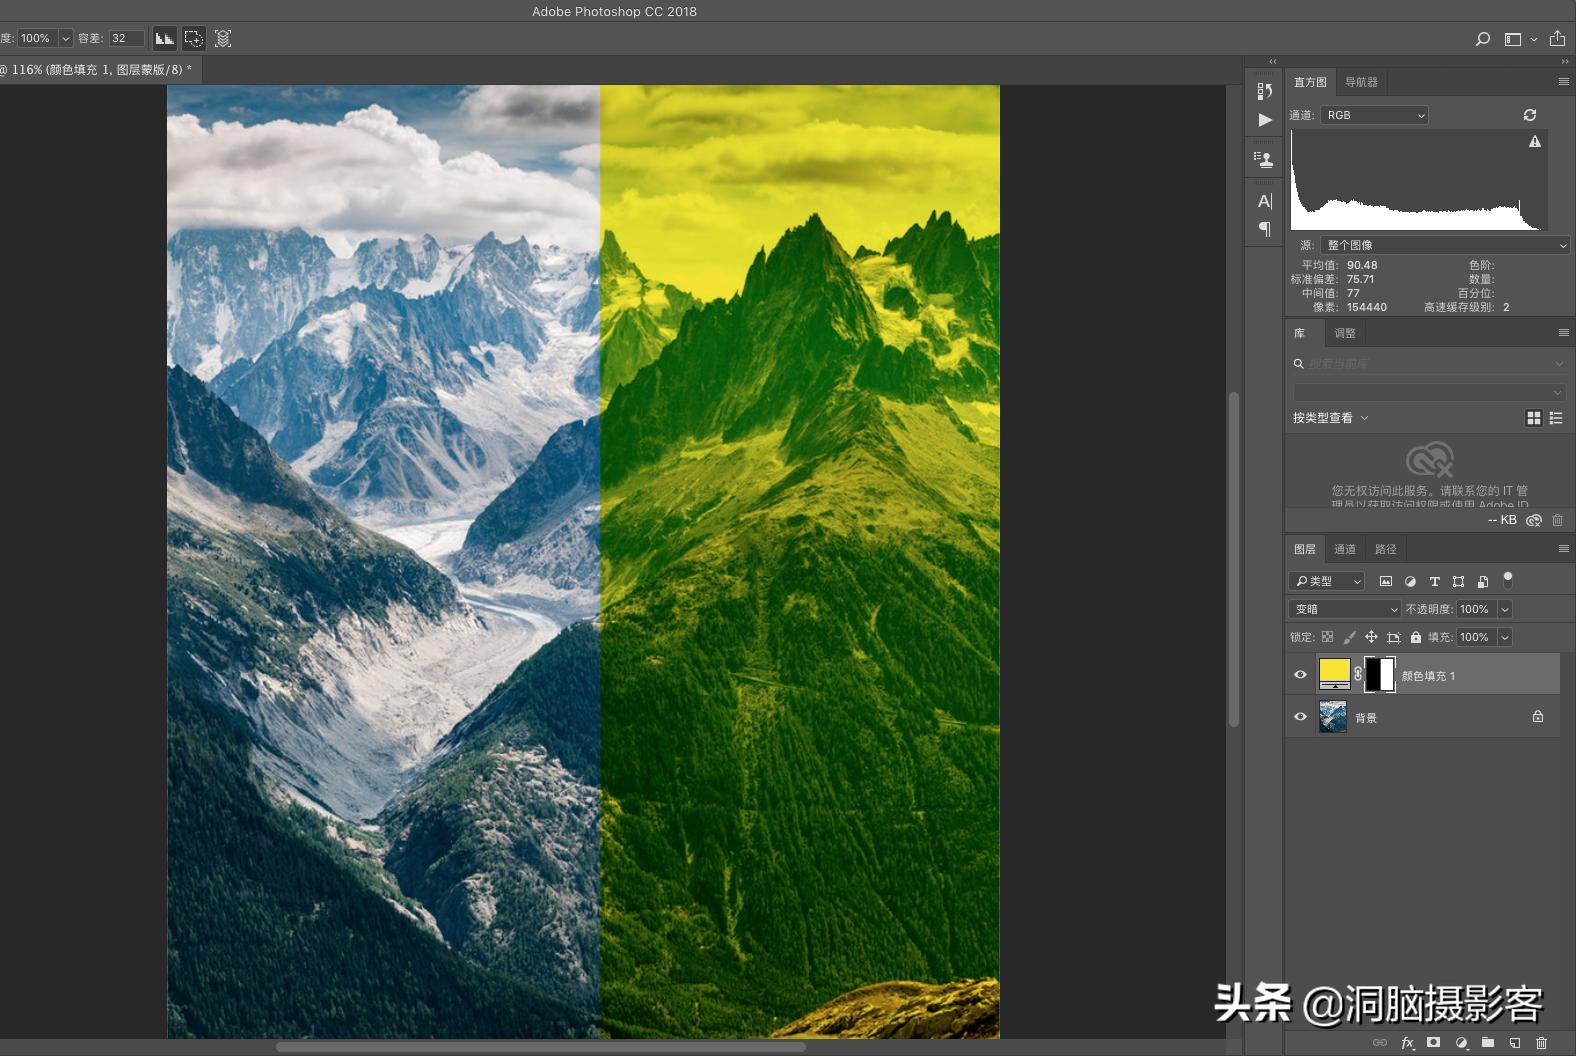This screenshot has width=1576, height=1056.
Task: Open the Actions panel play icon
Action: pyautogui.click(x=1264, y=120)
